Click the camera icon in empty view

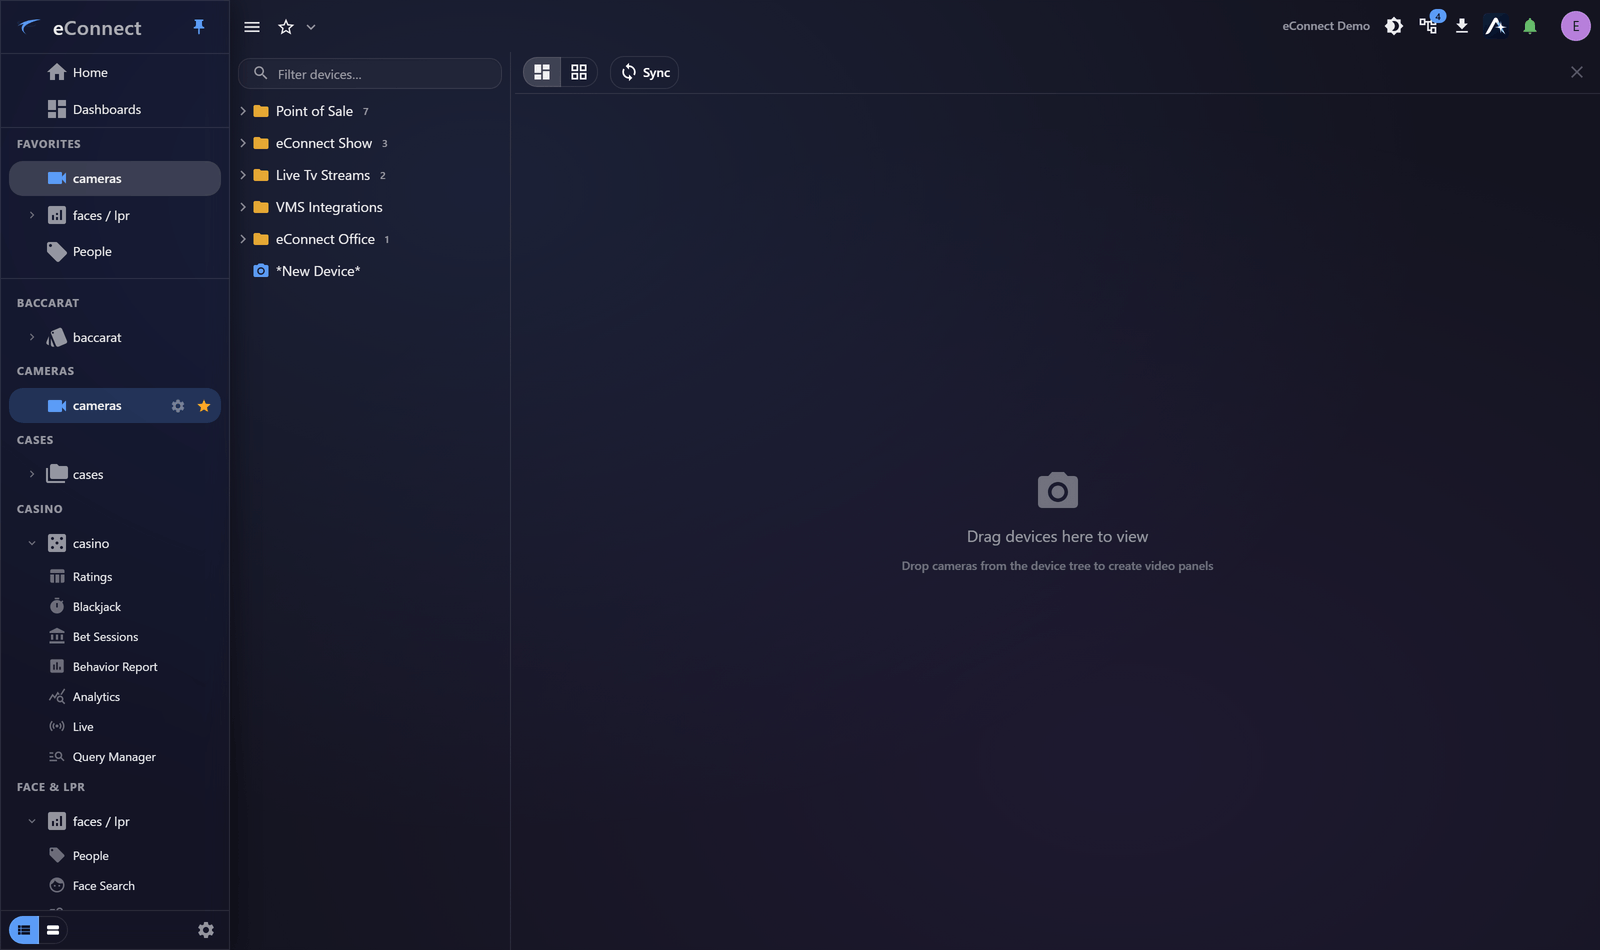(x=1058, y=490)
